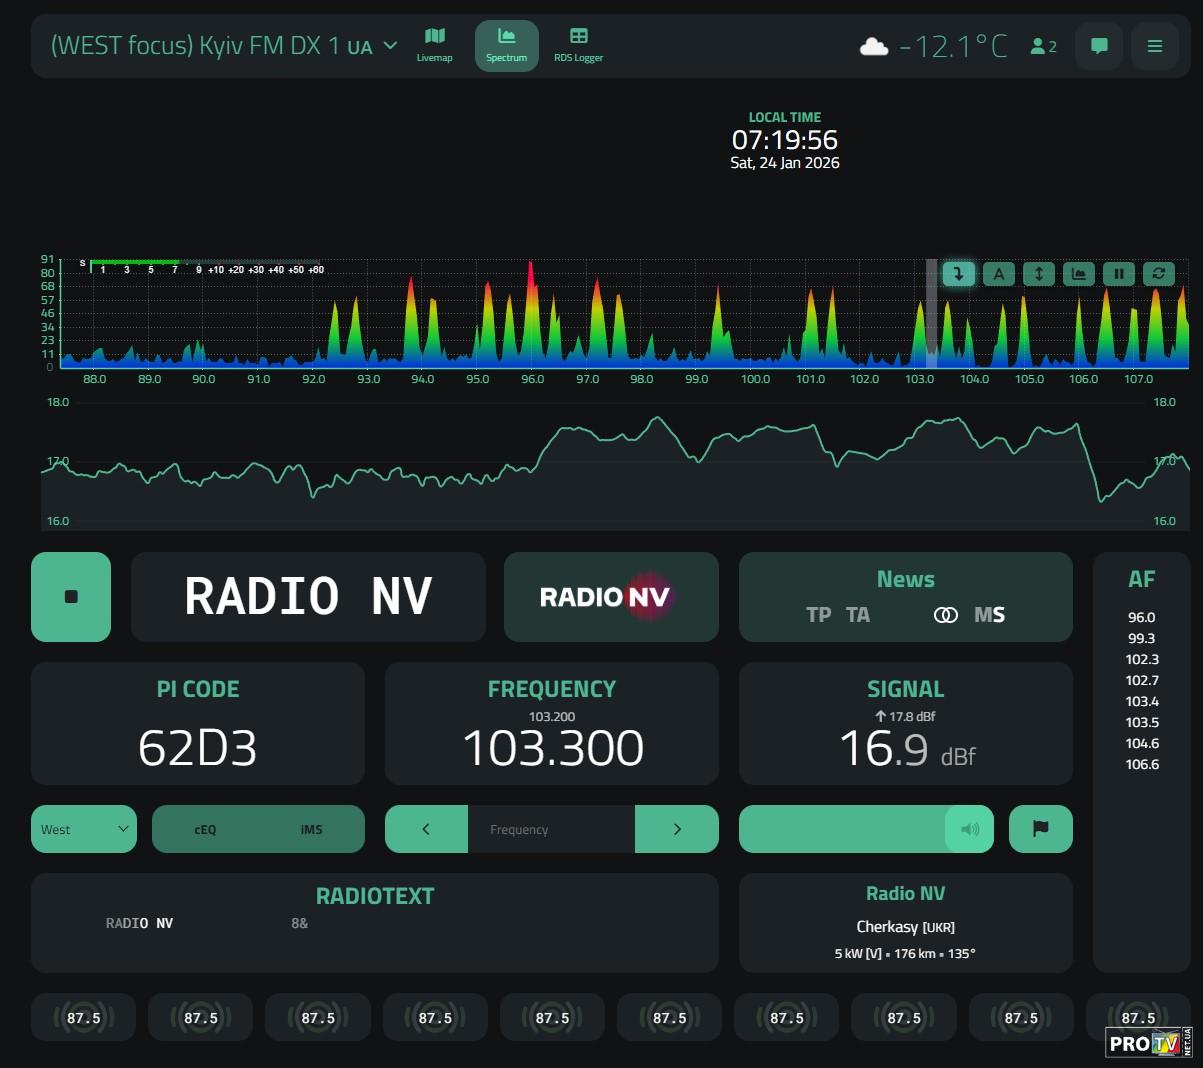The height and width of the screenshot is (1068, 1203).
Task: Open the RDS Logger tab
Action: (578, 46)
